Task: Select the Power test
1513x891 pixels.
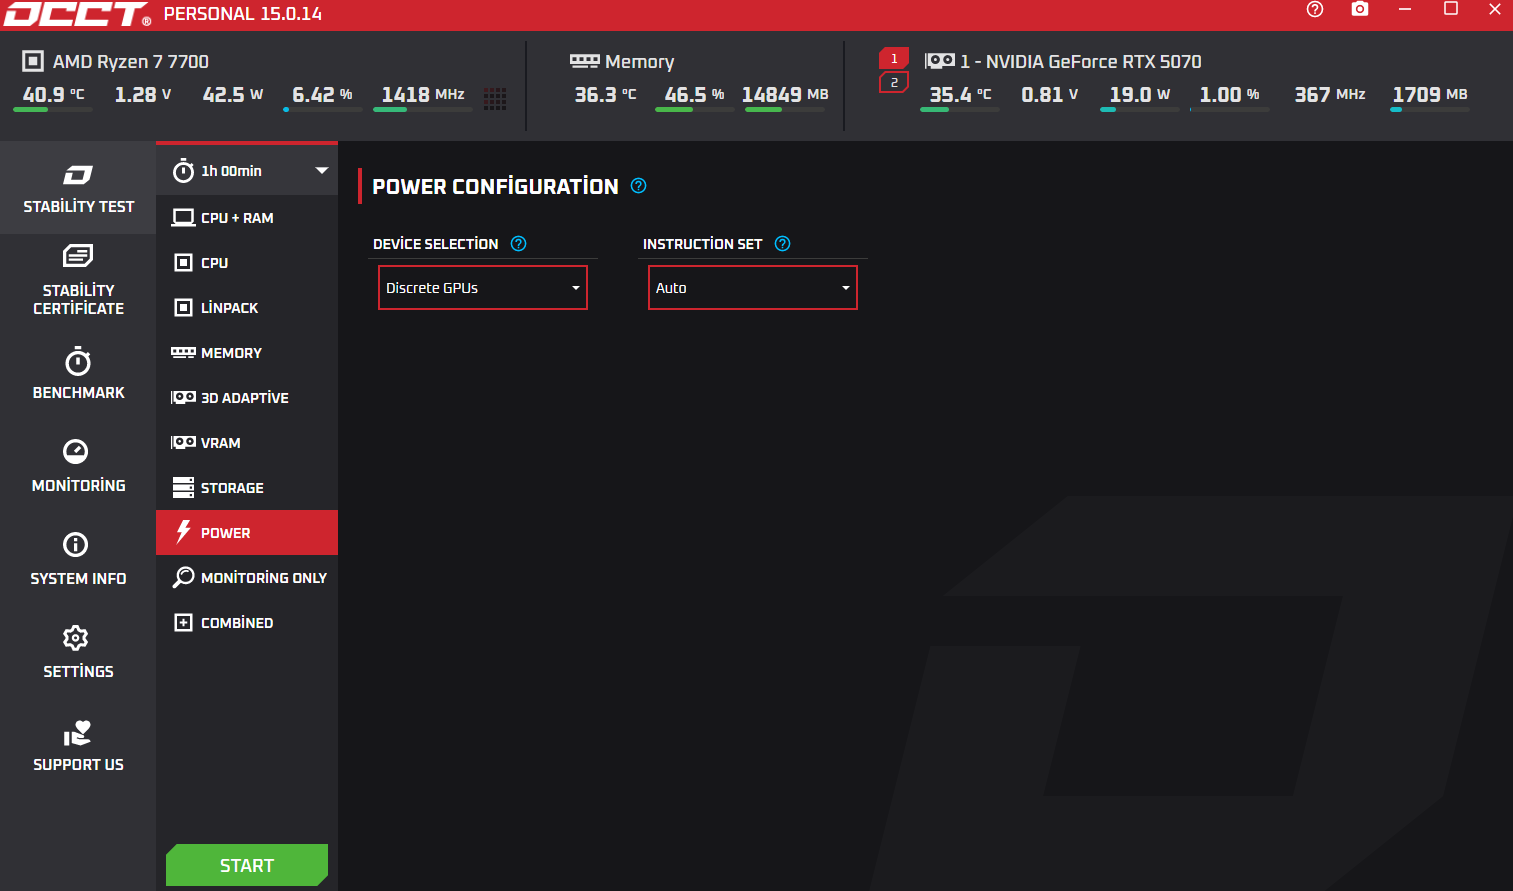Action: pos(247,533)
